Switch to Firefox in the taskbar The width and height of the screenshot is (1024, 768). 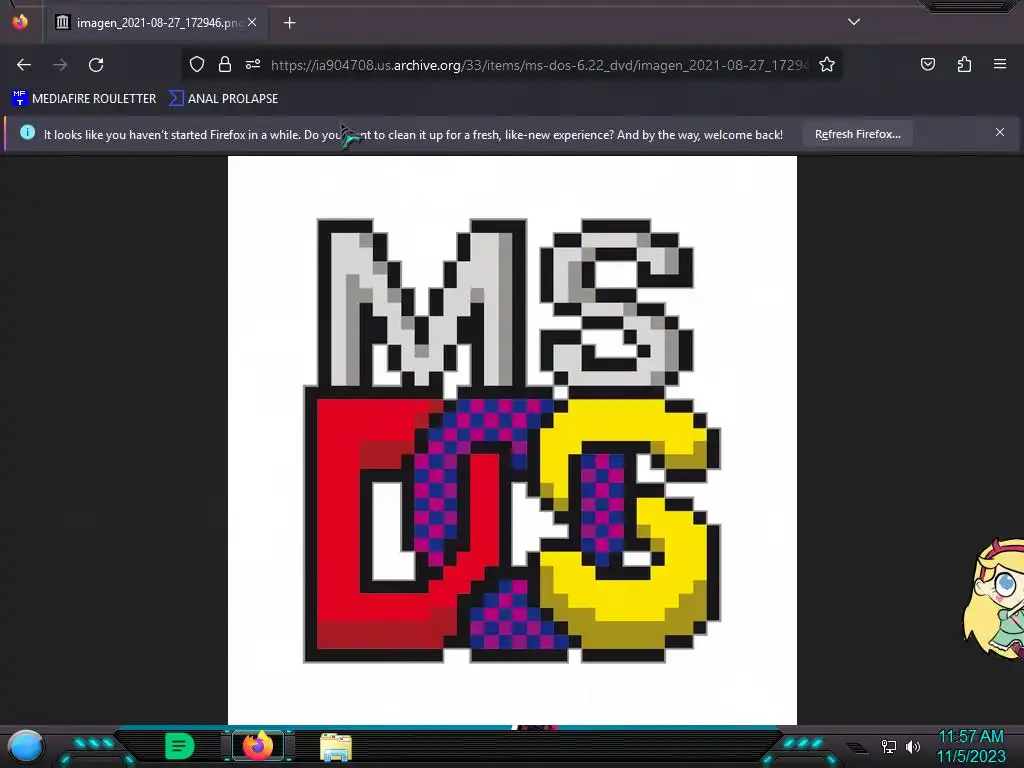[258, 746]
